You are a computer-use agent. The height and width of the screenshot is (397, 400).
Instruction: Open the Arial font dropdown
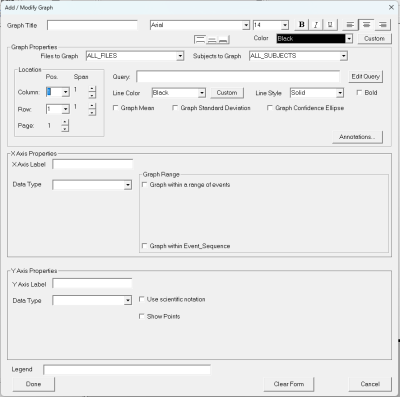pos(246,25)
